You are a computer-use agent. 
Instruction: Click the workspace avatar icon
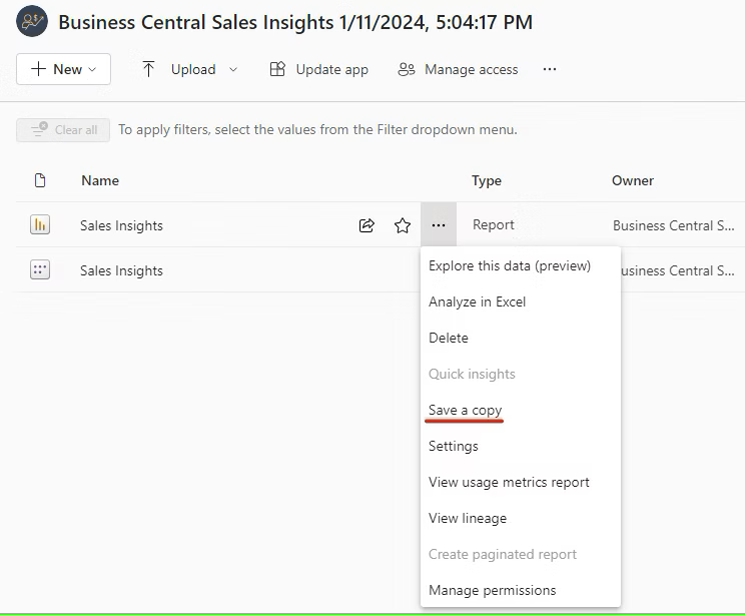tap(32, 22)
